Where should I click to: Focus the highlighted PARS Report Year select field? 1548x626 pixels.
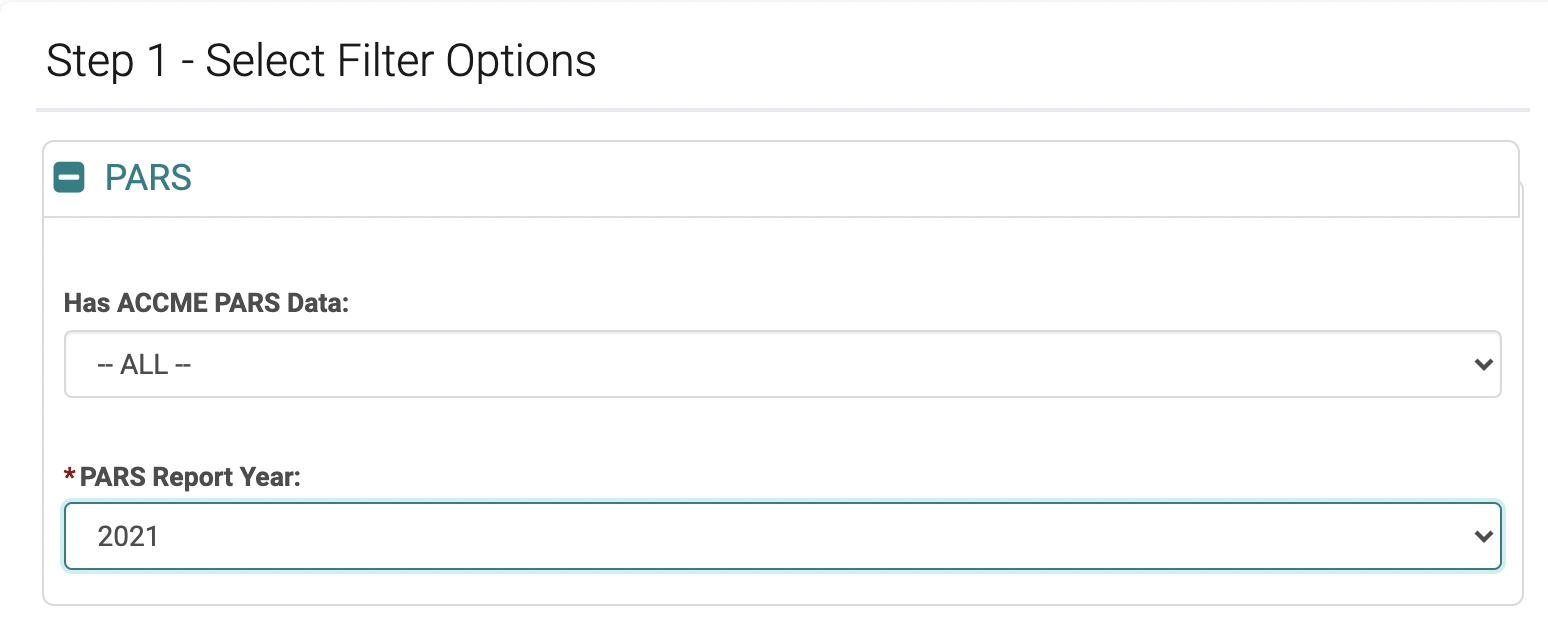[700, 537]
